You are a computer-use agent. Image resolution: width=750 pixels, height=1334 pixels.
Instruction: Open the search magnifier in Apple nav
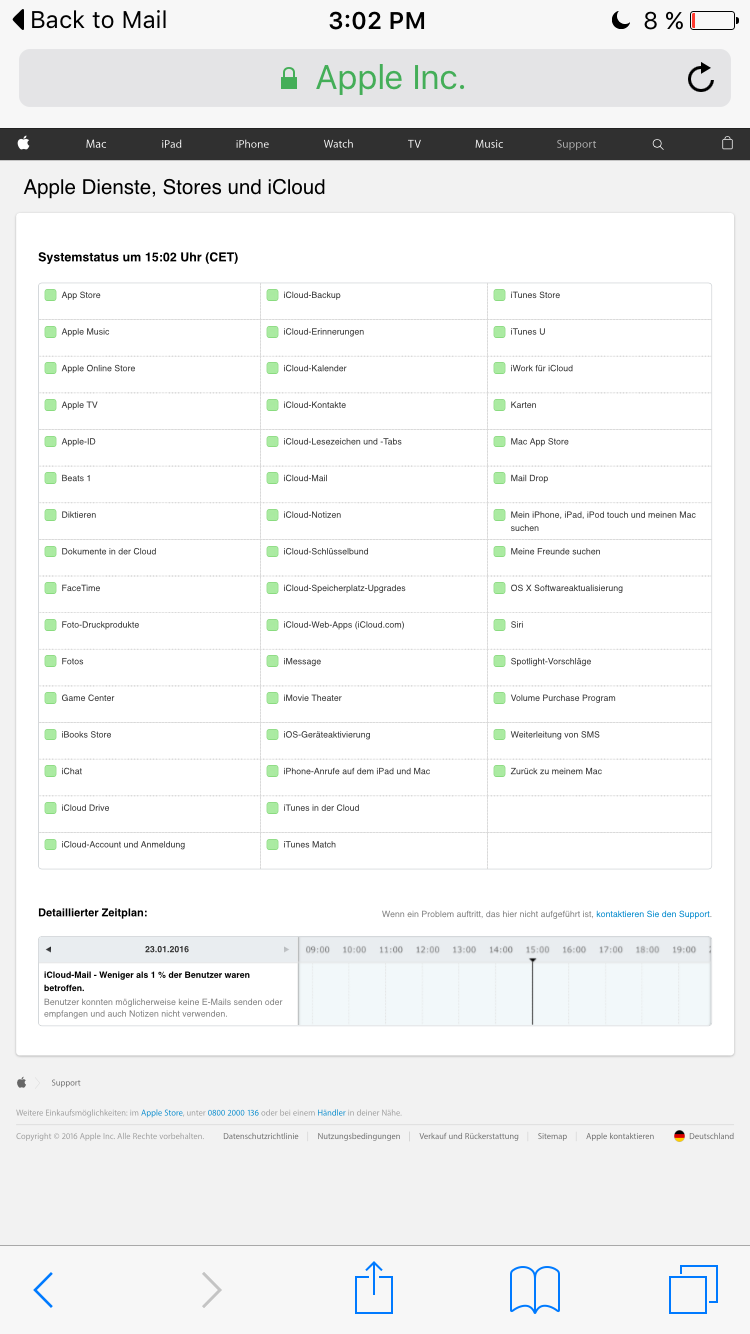pos(658,144)
